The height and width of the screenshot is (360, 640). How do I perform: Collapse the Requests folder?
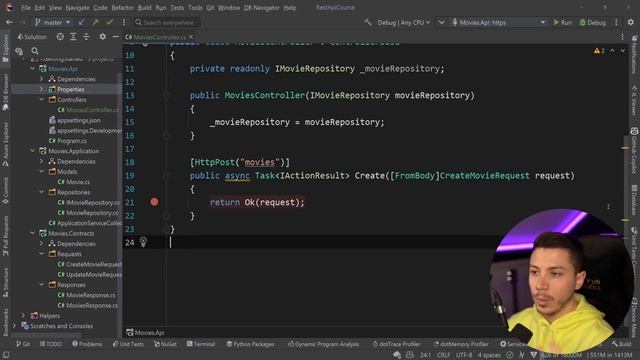pos(42,253)
